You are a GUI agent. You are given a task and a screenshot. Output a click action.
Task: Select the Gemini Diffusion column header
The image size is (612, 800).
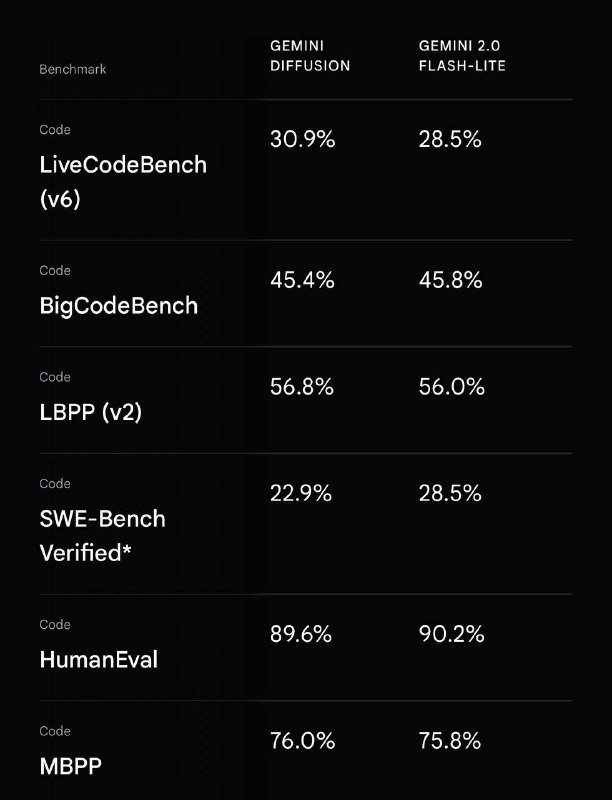tap(310, 56)
